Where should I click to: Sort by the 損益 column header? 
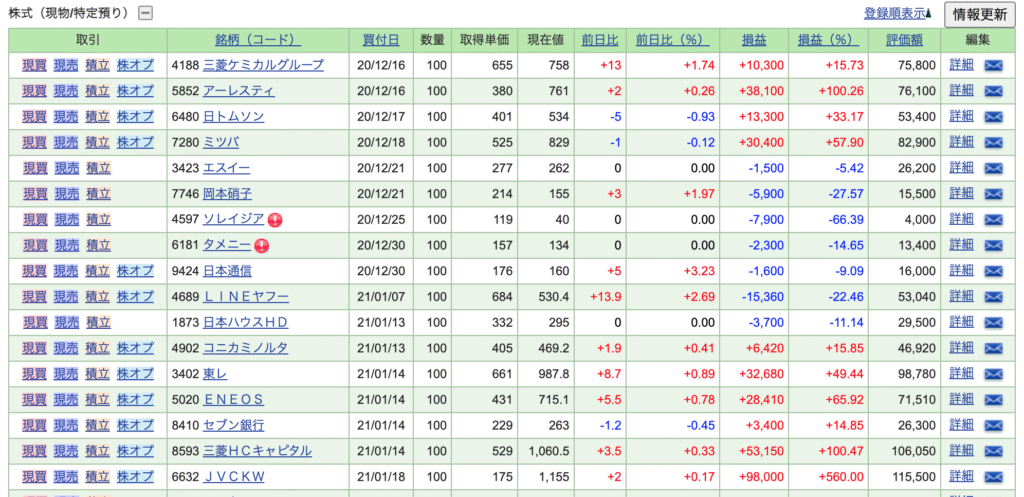point(754,40)
